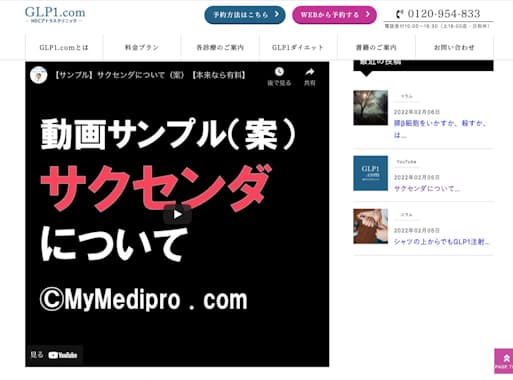The width and height of the screenshot is (513, 380).
Task: Click the pink WEBから予約する button
Action: [x=334, y=15]
